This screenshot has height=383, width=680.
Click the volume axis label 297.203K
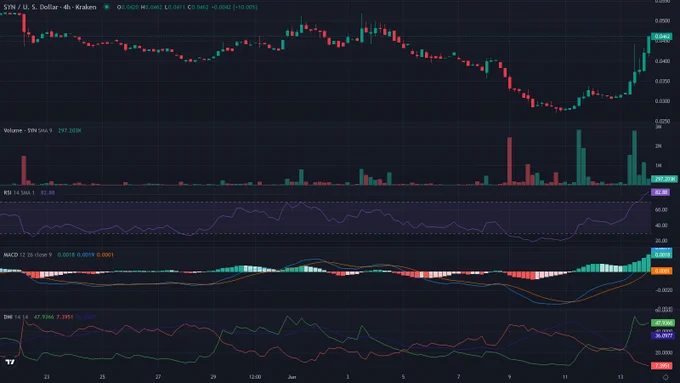[664, 179]
